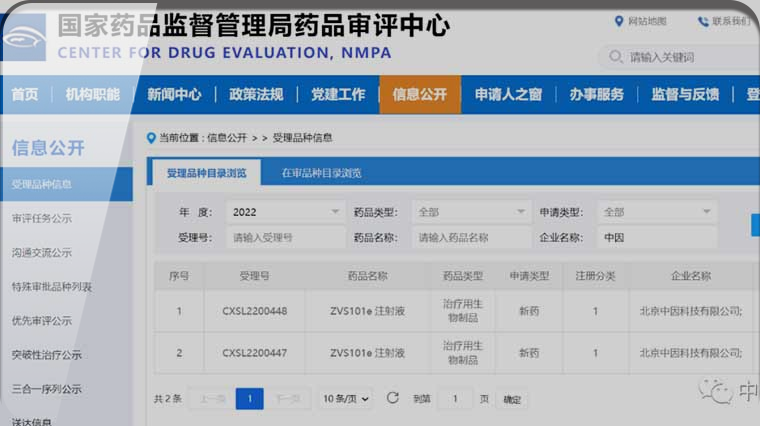Open the 10条/页 page size dropdown

tap(346, 399)
